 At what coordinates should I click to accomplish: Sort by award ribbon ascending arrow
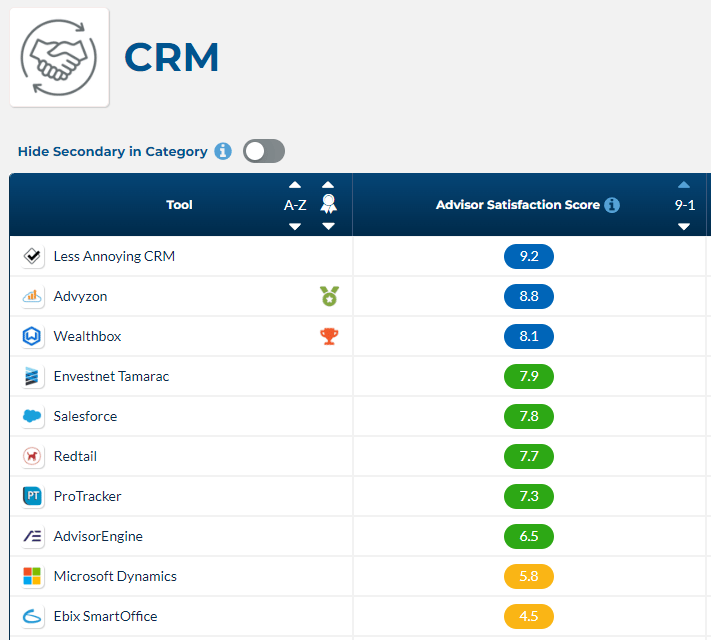tap(328, 185)
